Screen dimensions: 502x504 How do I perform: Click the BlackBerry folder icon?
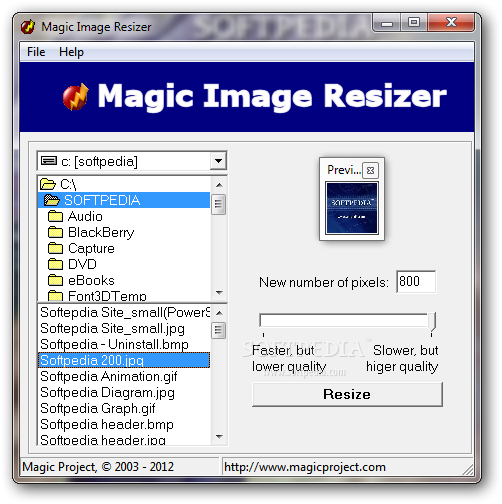(x=55, y=232)
